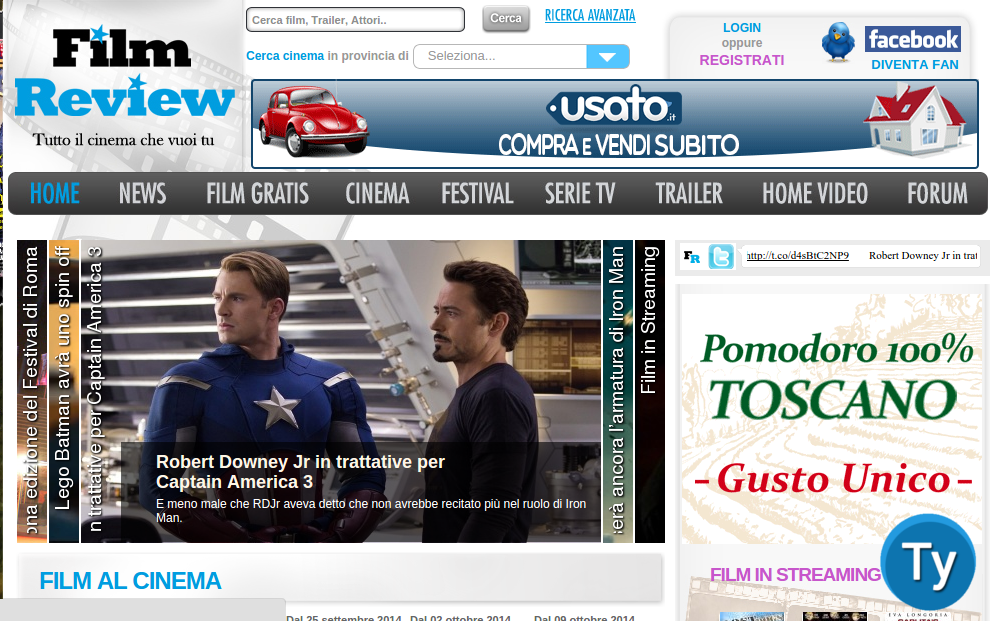
Task: Focus the film search input field
Action: (355, 20)
